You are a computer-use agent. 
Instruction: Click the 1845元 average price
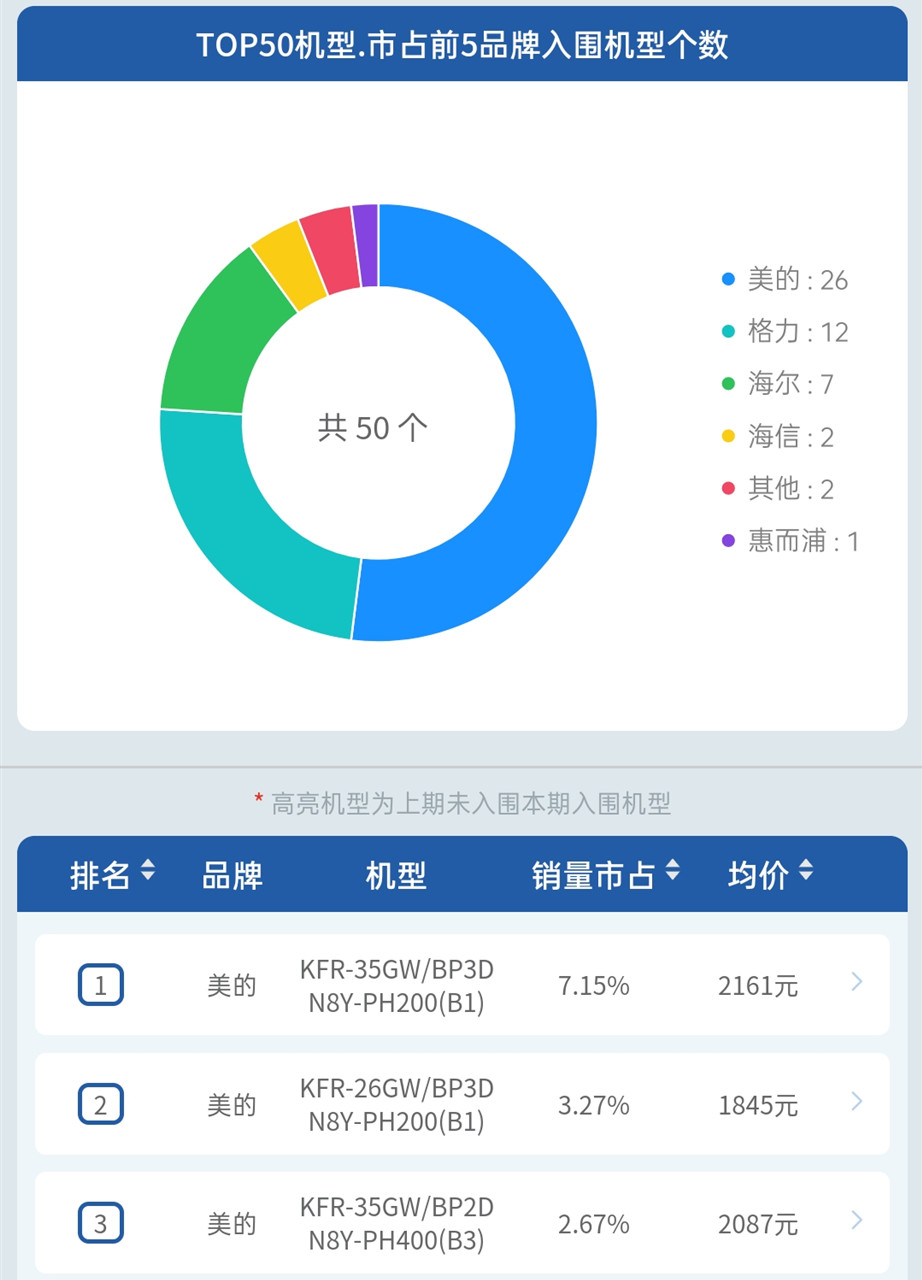(758, 1105)
